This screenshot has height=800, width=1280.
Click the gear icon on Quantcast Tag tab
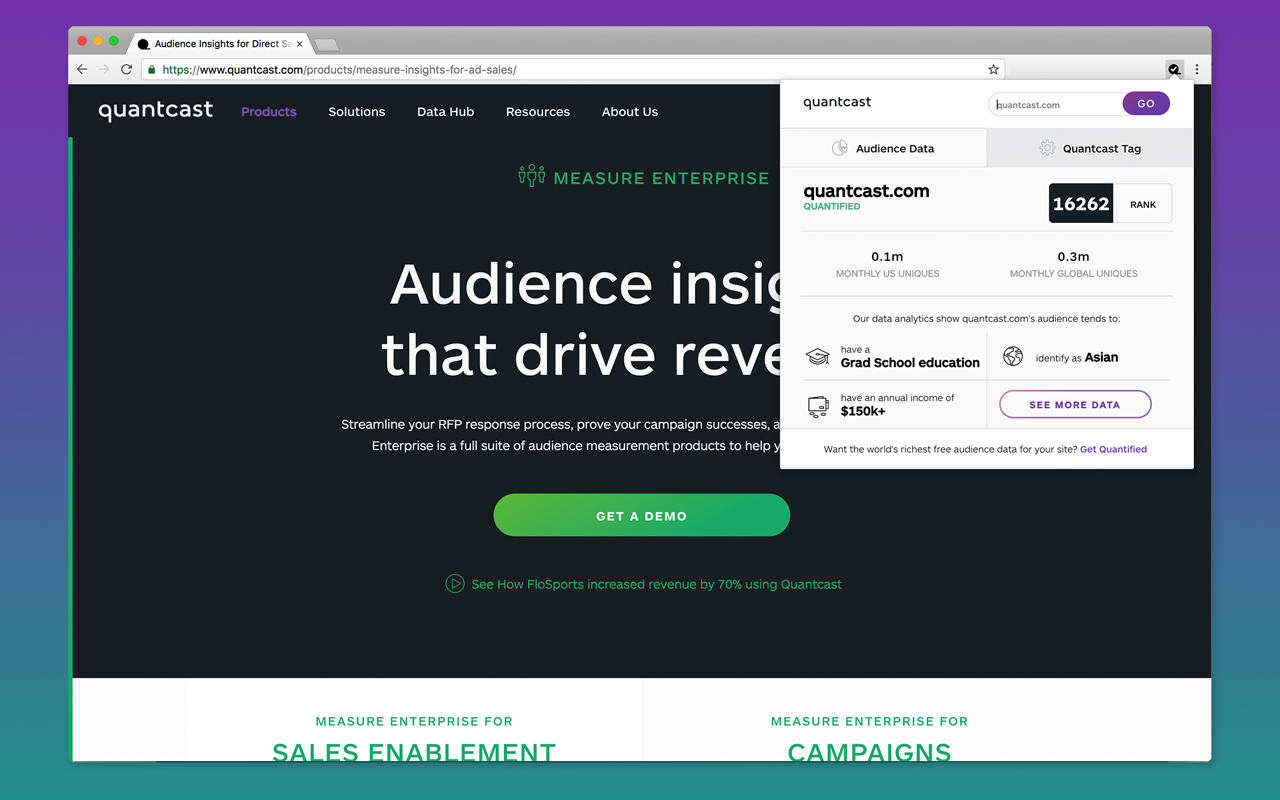pyautogui.click(x=1047, y=148)
